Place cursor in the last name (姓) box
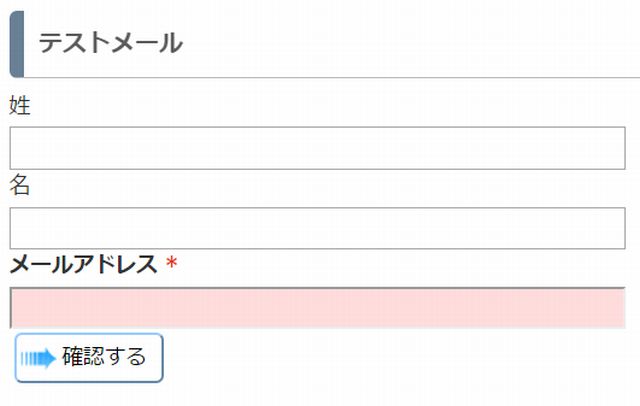 [317, 148]
